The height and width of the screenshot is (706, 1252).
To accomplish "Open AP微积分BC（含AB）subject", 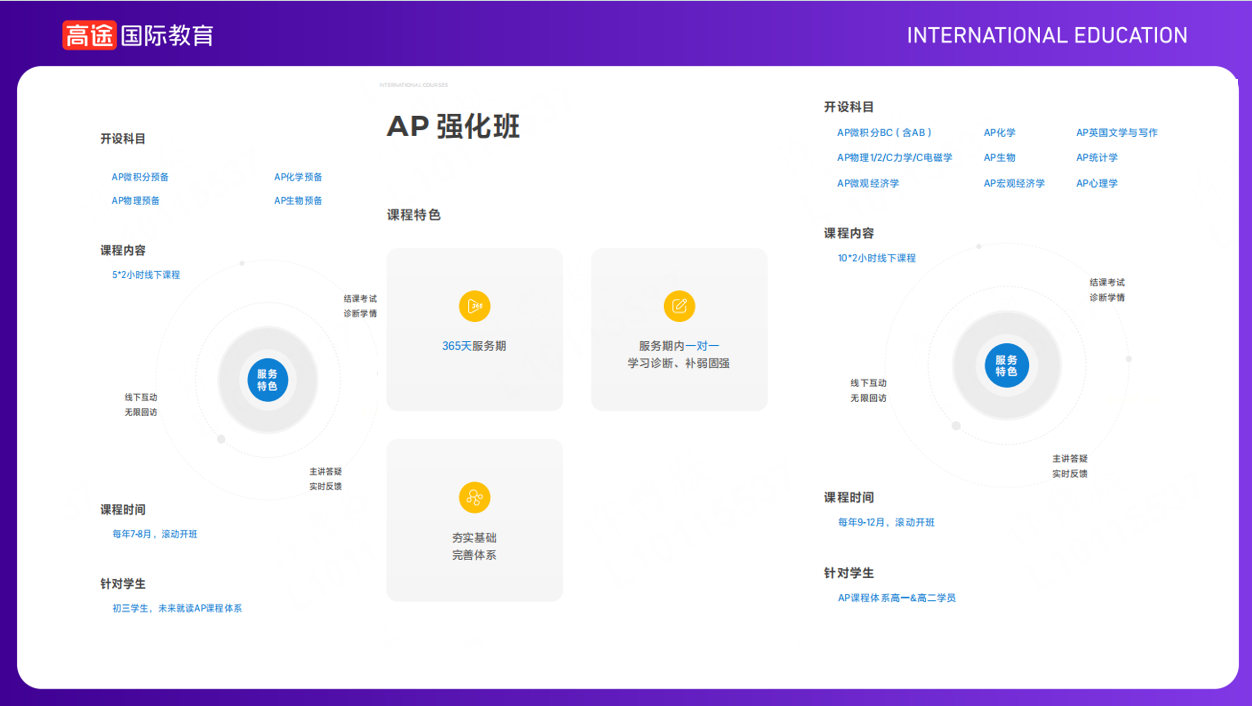I will (x=885, y=133).
